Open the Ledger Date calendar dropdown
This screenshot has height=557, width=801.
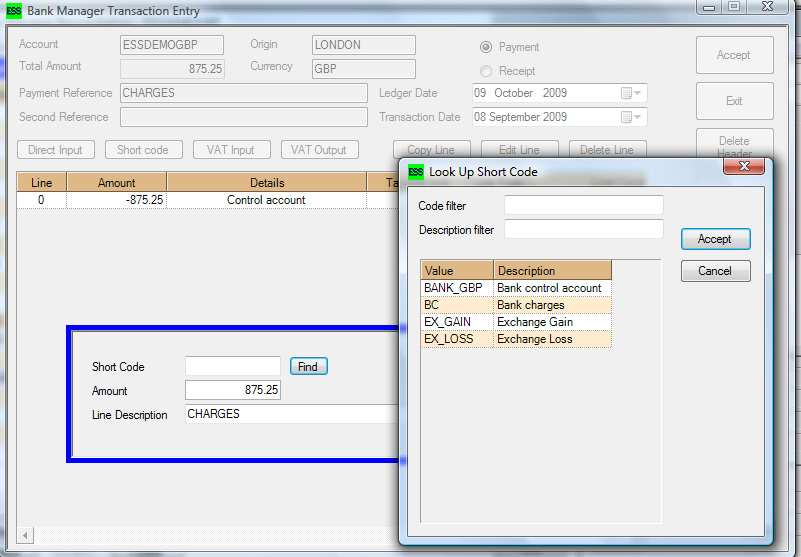coord(632,93)
